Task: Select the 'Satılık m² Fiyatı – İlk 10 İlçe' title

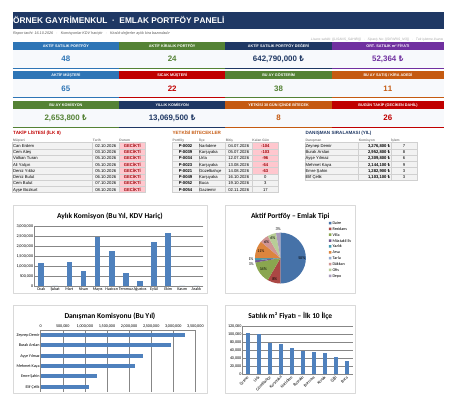Action: click(290, 316)
